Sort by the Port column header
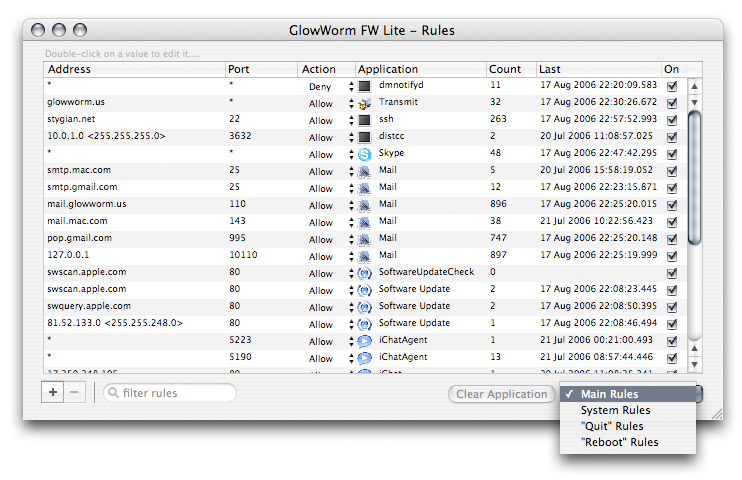742x480 pixels. click(261, 69)
